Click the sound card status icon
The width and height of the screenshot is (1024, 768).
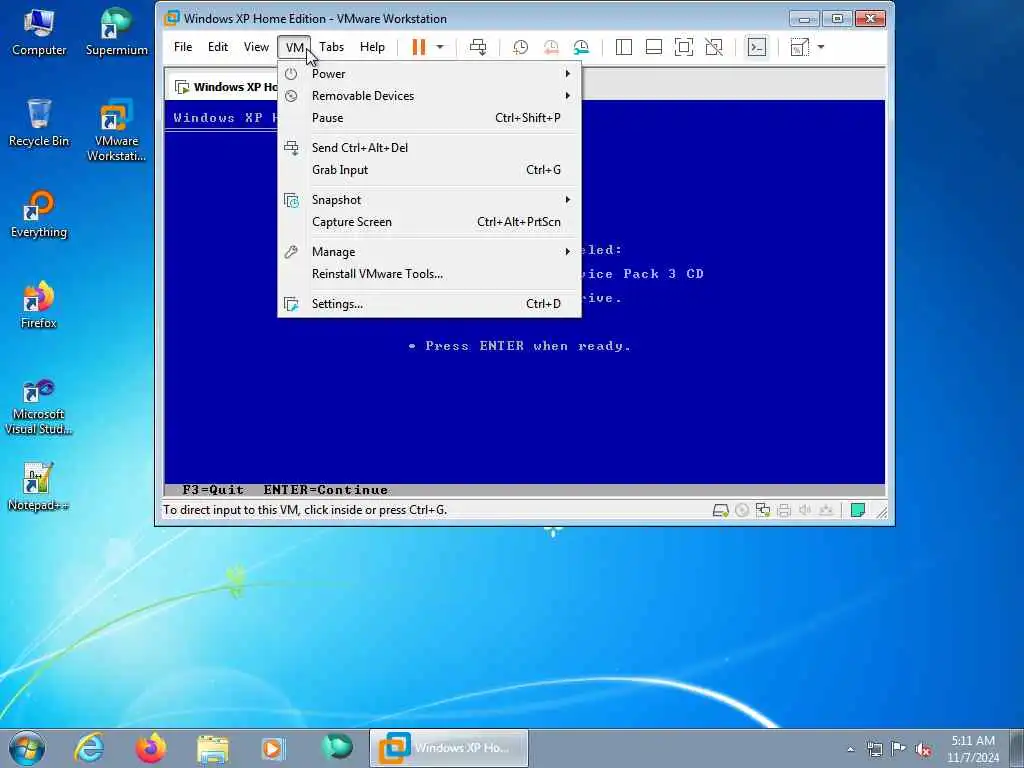805,511
